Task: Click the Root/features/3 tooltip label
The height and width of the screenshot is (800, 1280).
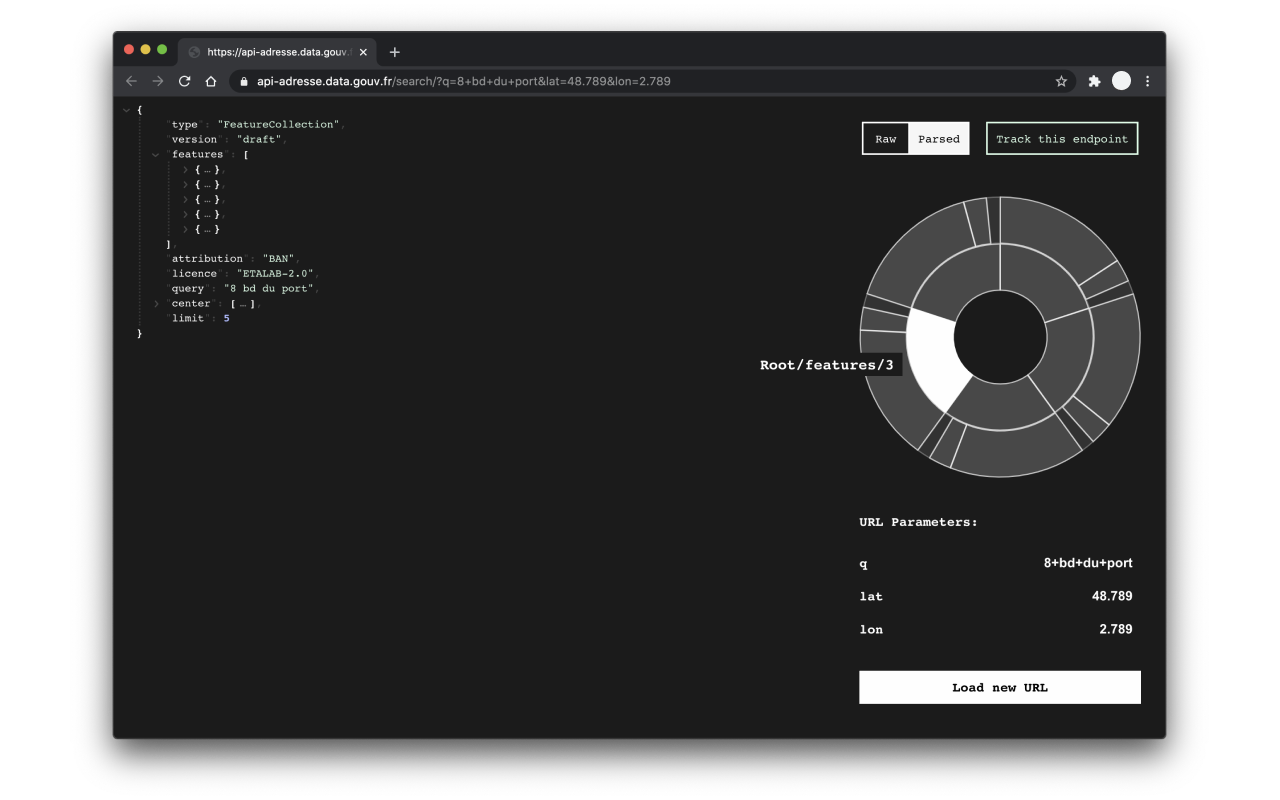Action: (827, 365)
